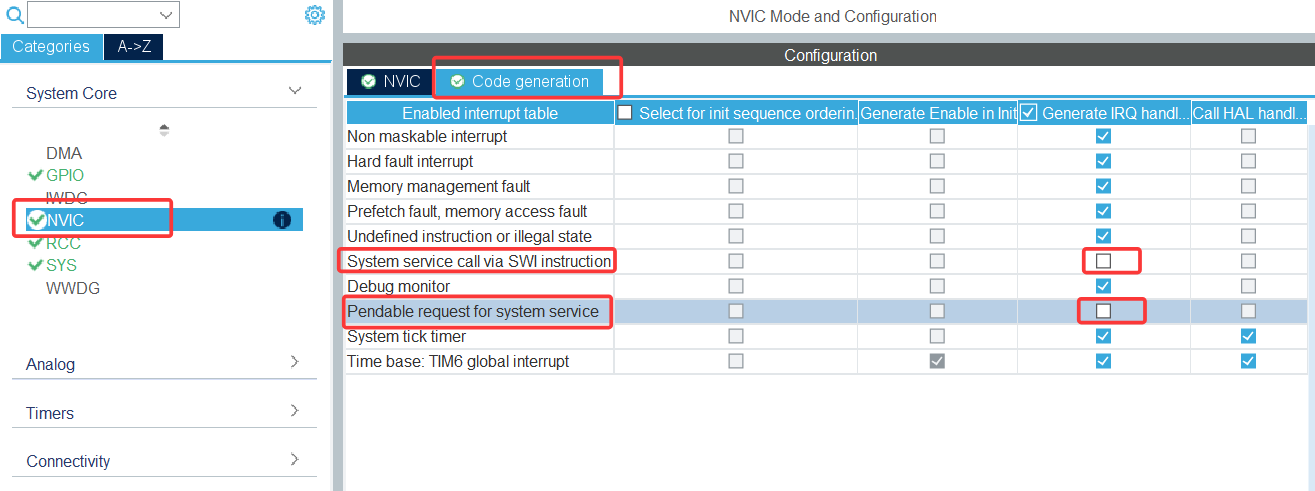Click the green check icon beside RCC
The height and width of the screenshot is (491, 1315).
(x=36, y=243)
